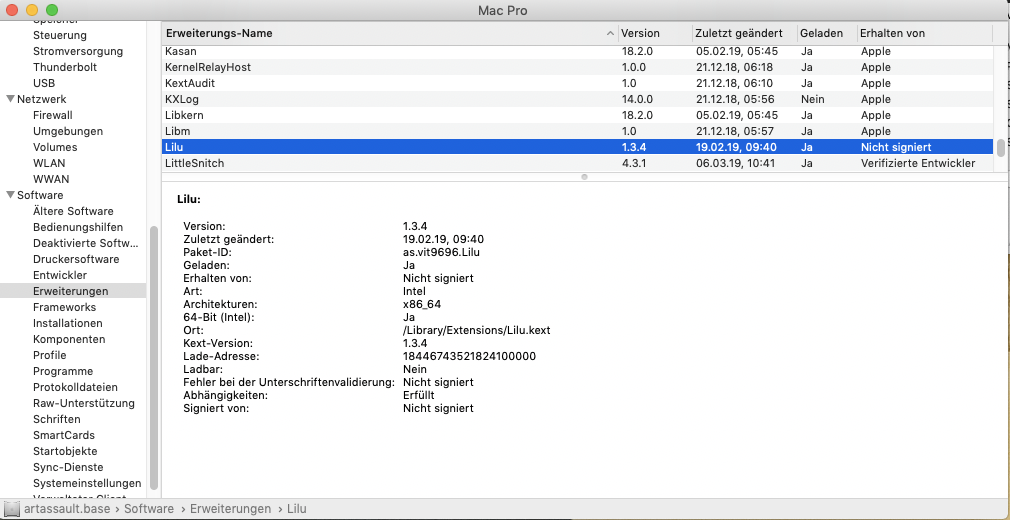Click Nein in KXLog Geladen cell
The width and height of the screenshot is (1010, 520).
tap(813, 99)
